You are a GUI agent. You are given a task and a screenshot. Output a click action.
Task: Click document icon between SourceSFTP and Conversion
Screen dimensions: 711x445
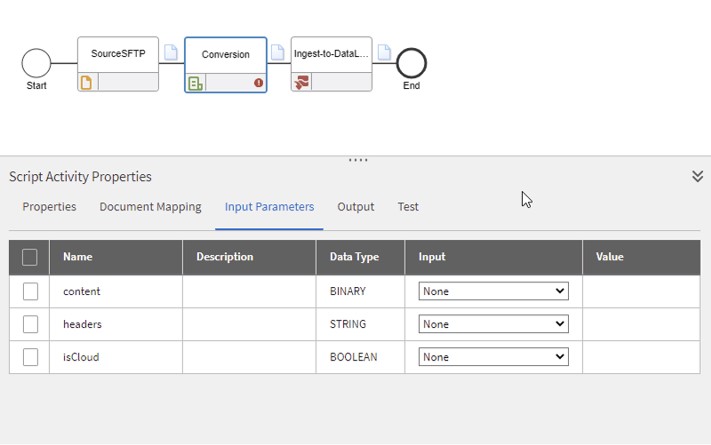pyautogui.click(x=171, y=52)
